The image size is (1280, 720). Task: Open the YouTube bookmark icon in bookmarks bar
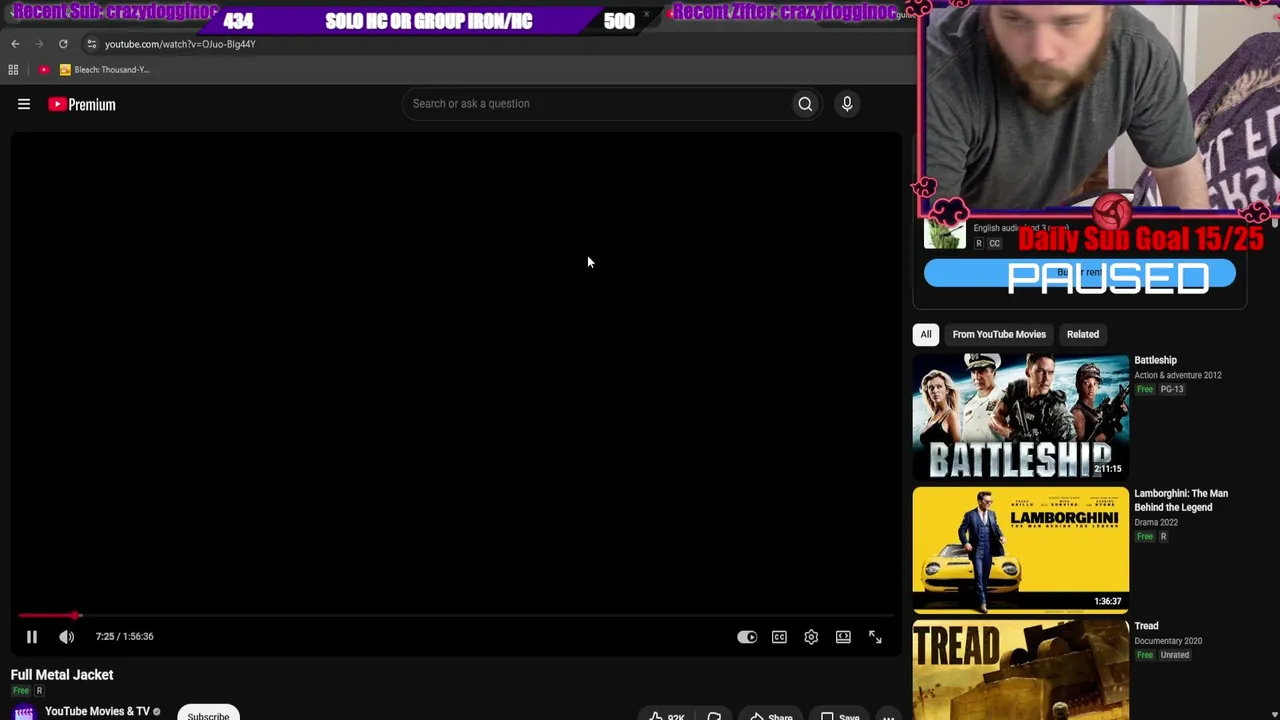point(44,70)
